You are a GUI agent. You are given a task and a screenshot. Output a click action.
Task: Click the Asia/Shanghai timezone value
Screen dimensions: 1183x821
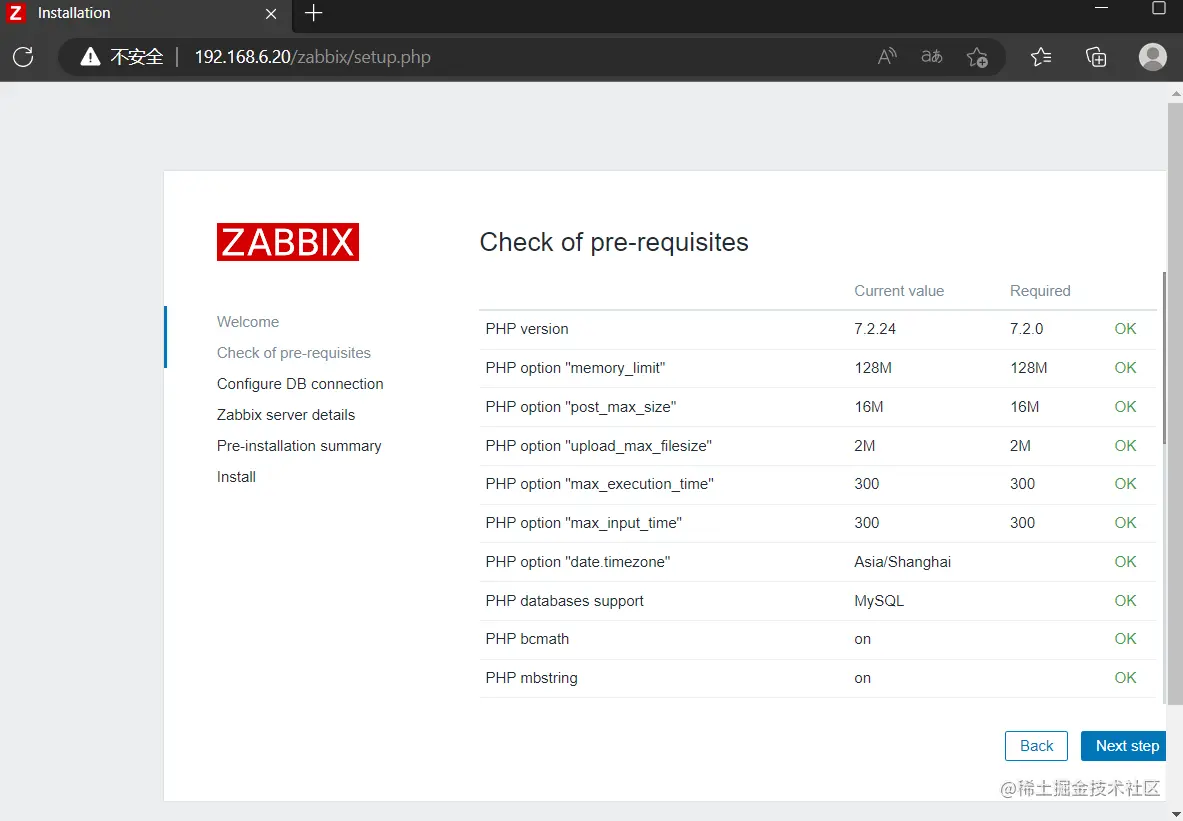point(902,561)
